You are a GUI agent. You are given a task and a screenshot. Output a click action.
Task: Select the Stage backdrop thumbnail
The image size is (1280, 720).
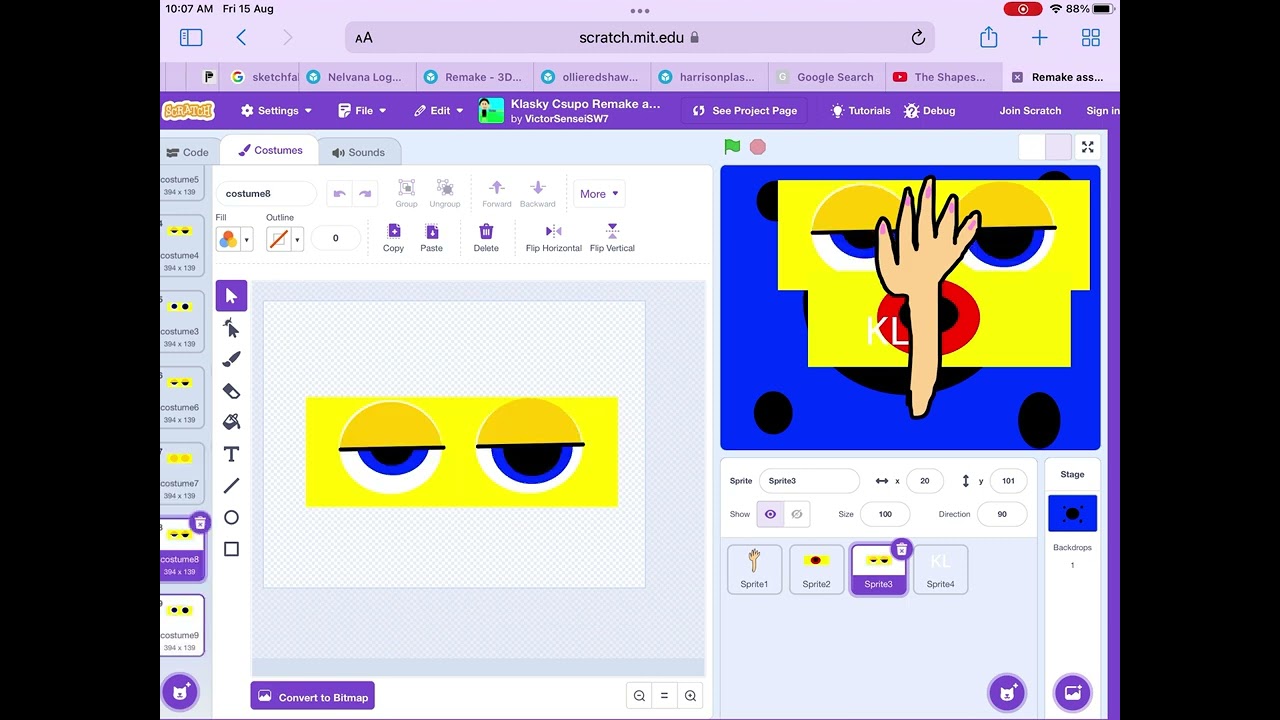point(1072,514)
